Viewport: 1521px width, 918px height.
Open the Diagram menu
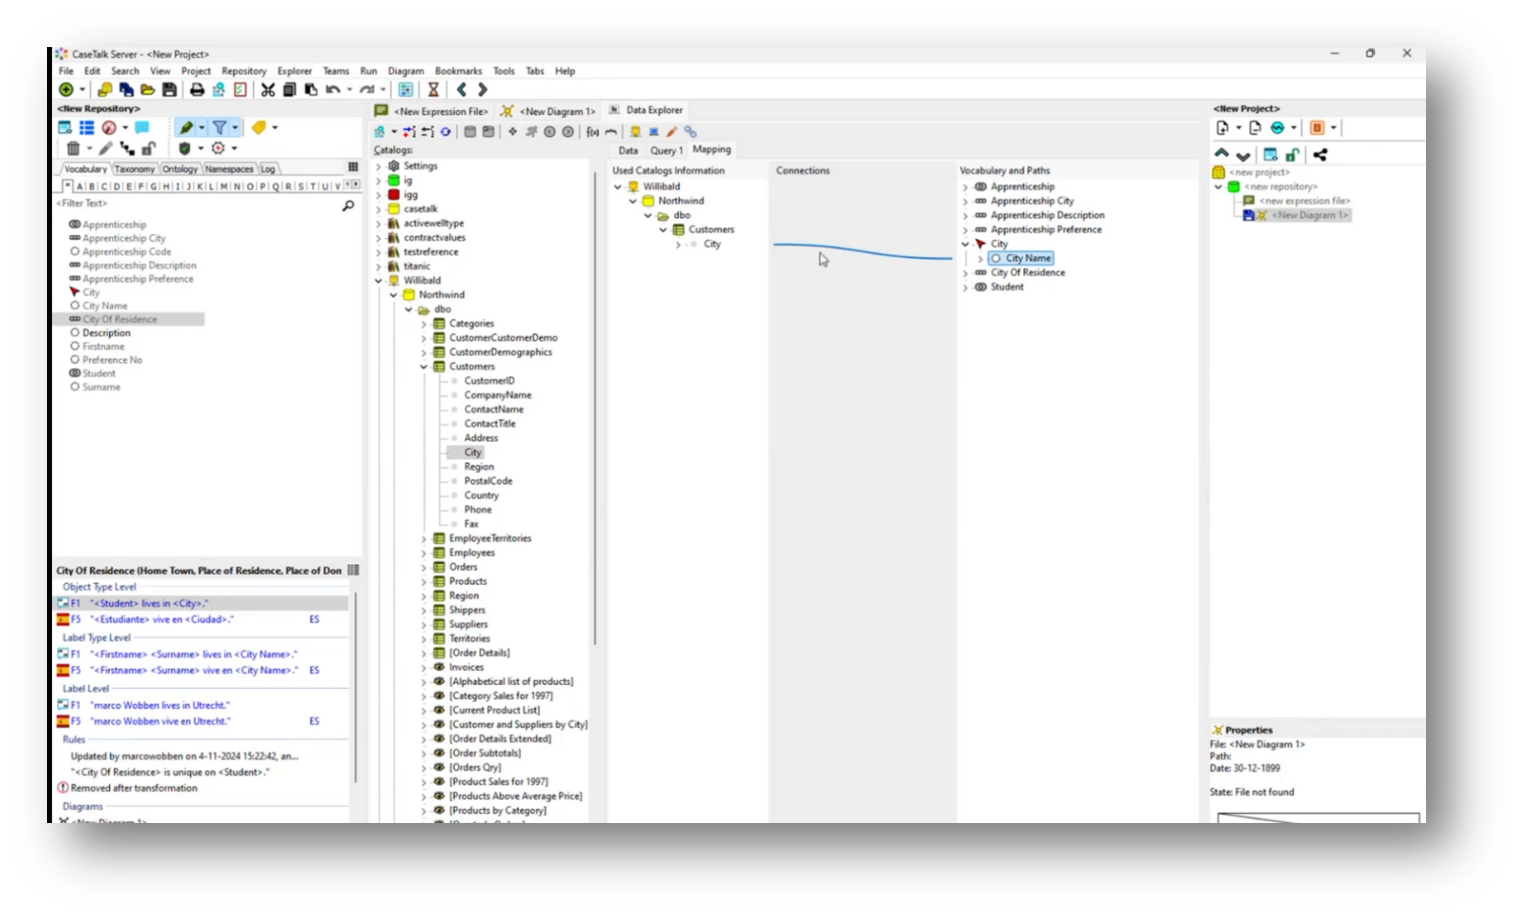[x=406, y=71]
